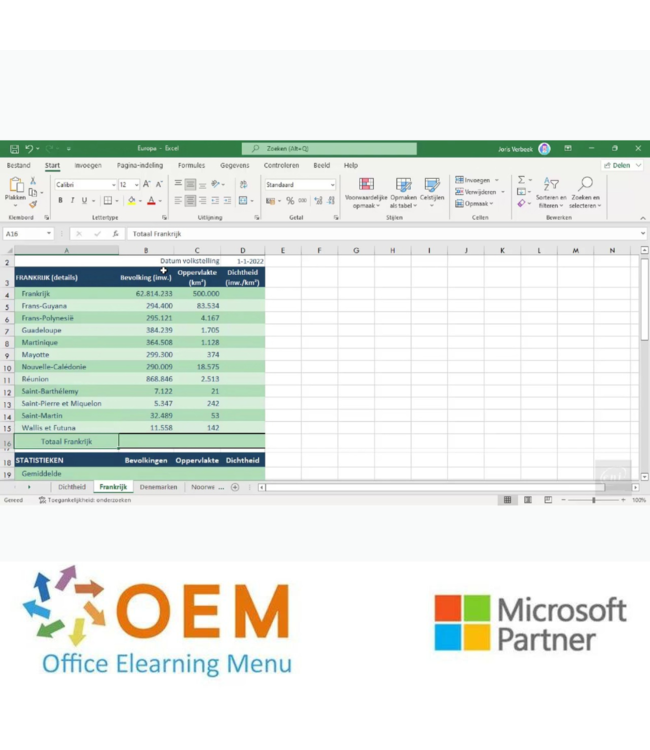The height and width of the screenshot is (750, 650).
Task: Toggle center horizontal alignment
Action: pos(190,200)
